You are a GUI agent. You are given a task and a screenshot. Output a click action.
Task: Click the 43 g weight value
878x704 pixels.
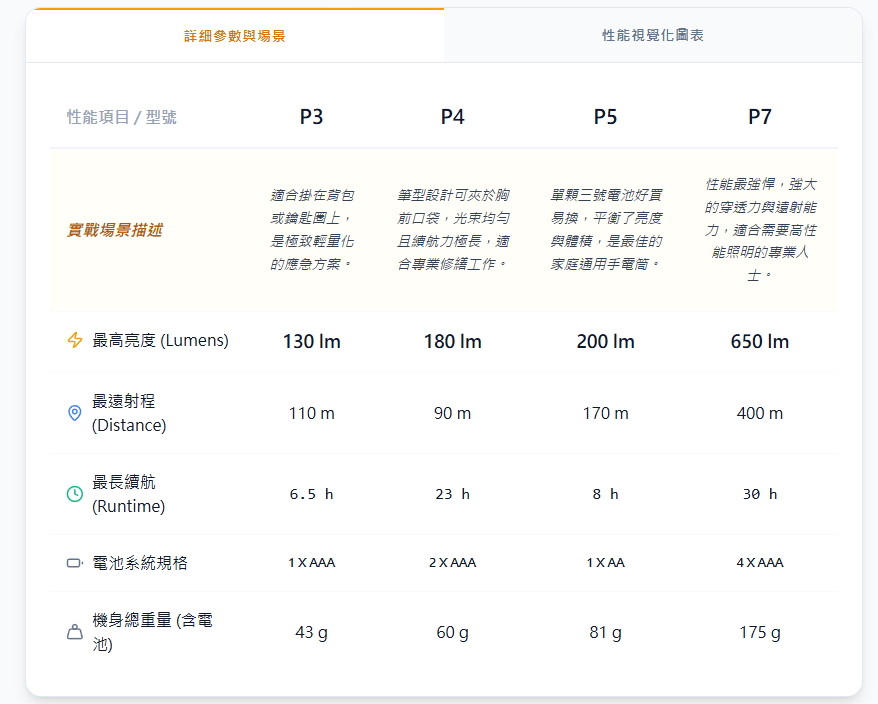click(x=311, y=632)
